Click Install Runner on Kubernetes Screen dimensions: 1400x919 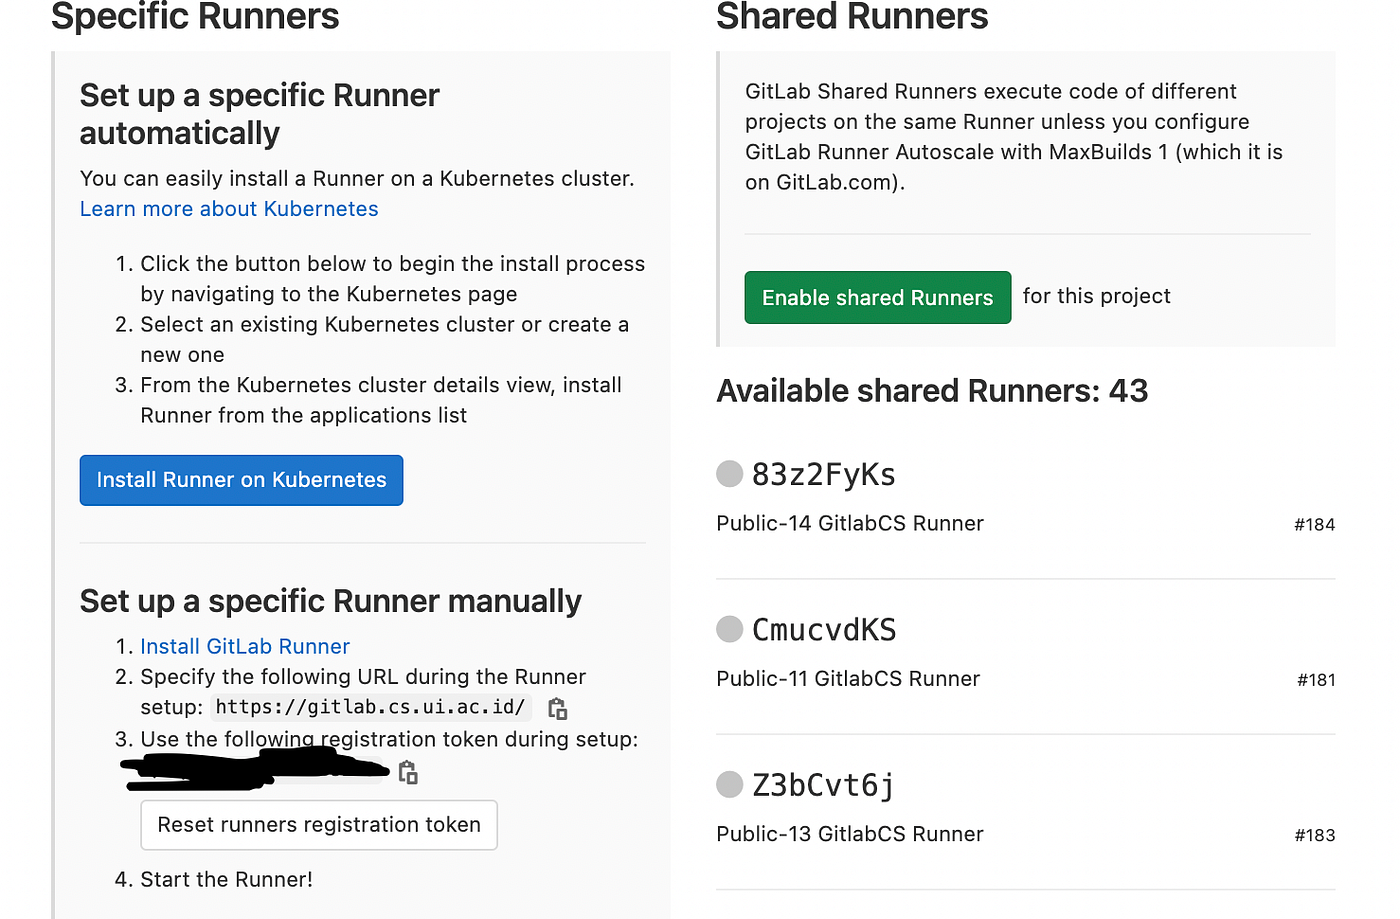[241, 480]
